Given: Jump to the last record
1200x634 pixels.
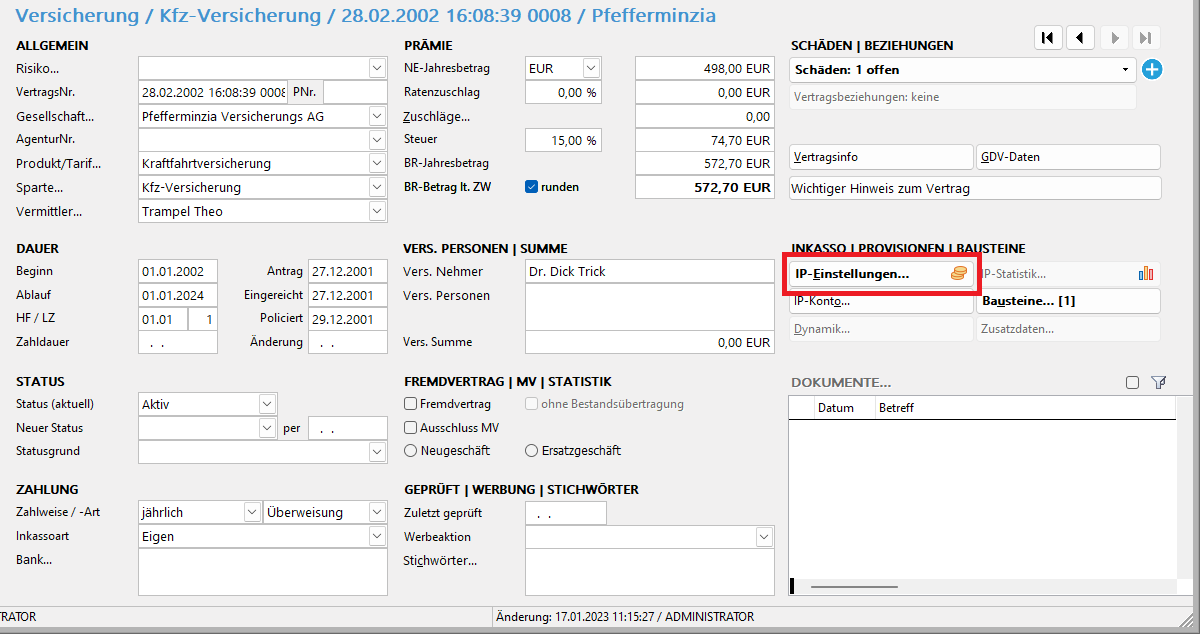Looking at the screenshot, I should [1146, 38].
